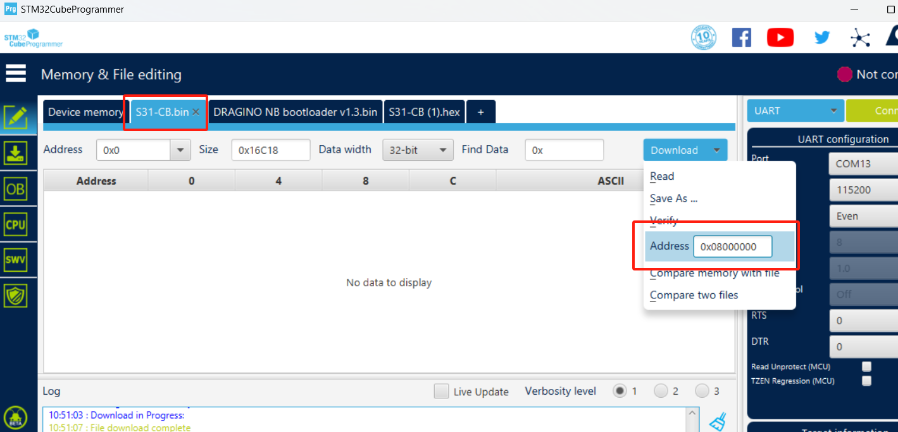
Task: Switch to the Device memory tab
Action: pos(85,112)
